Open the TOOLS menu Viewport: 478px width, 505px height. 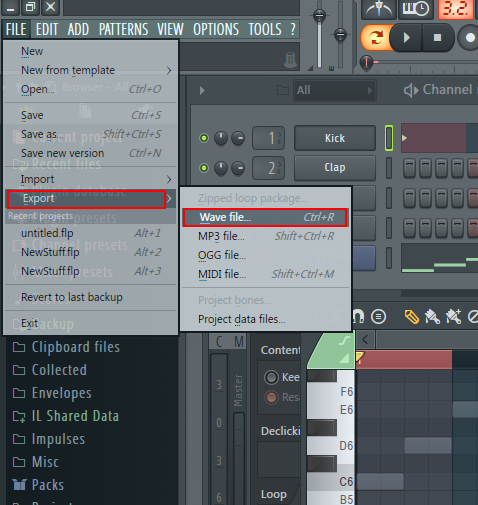tap(265, 29)
